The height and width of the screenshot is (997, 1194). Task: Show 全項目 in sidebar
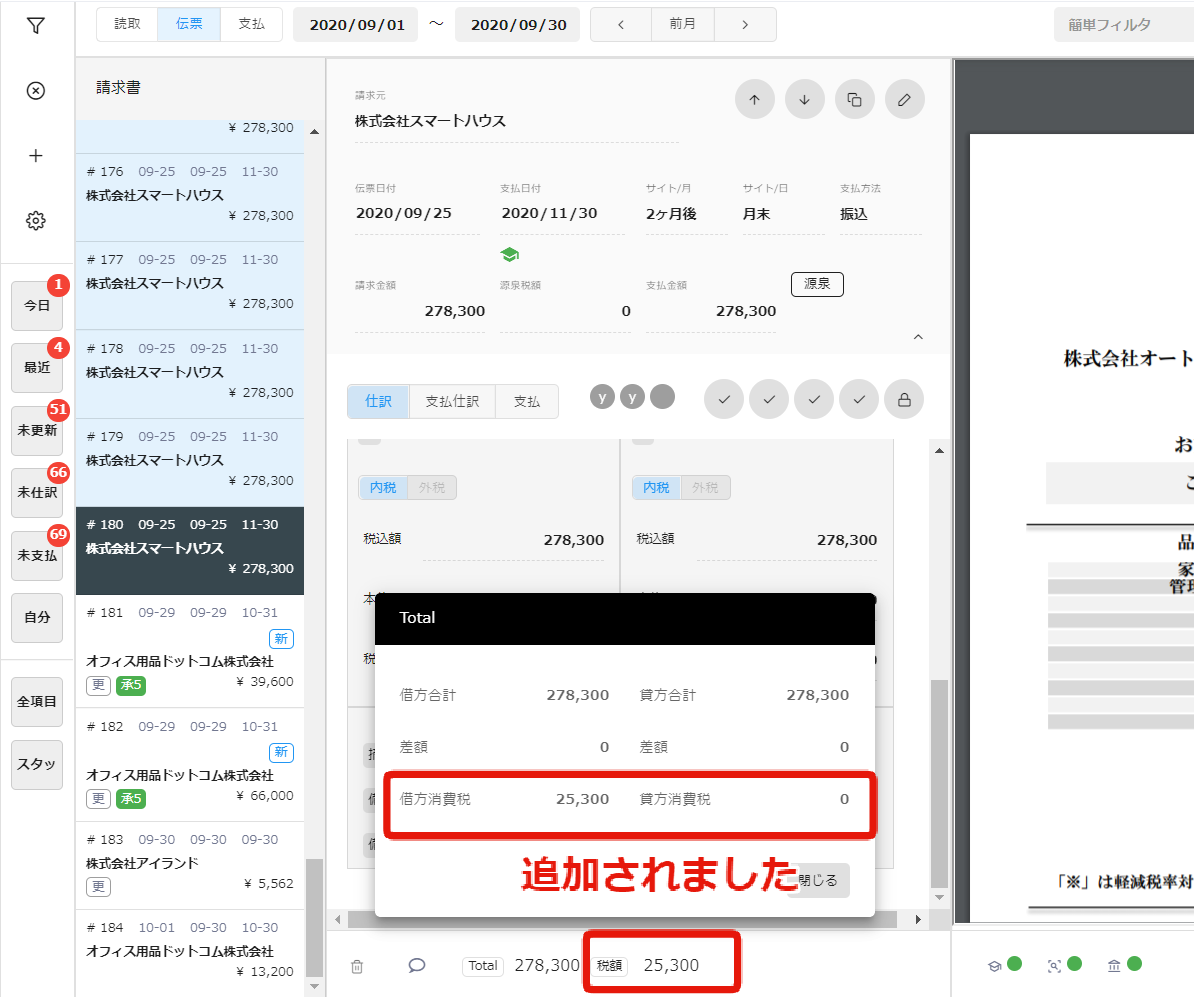coord(37,701)
